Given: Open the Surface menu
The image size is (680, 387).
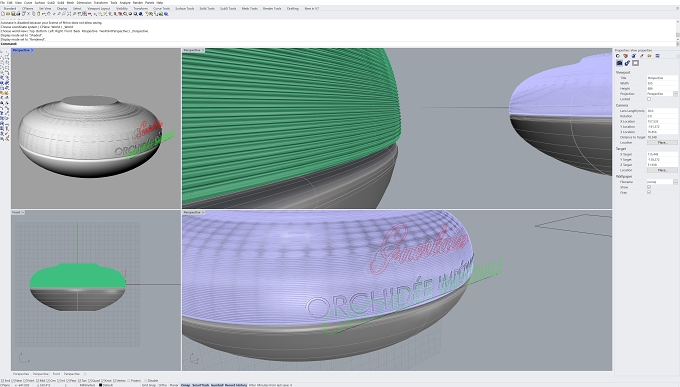Looking at the screenshot, I should click(x=39, y=3).
